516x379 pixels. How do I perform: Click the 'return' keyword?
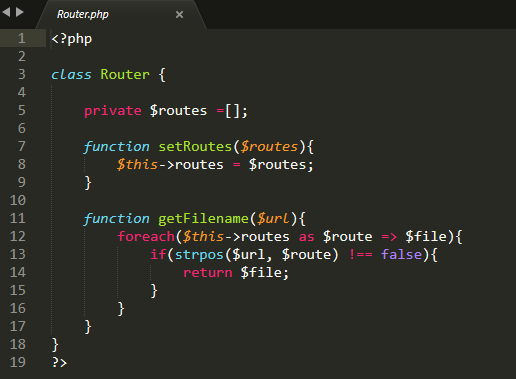coord(208,273)
